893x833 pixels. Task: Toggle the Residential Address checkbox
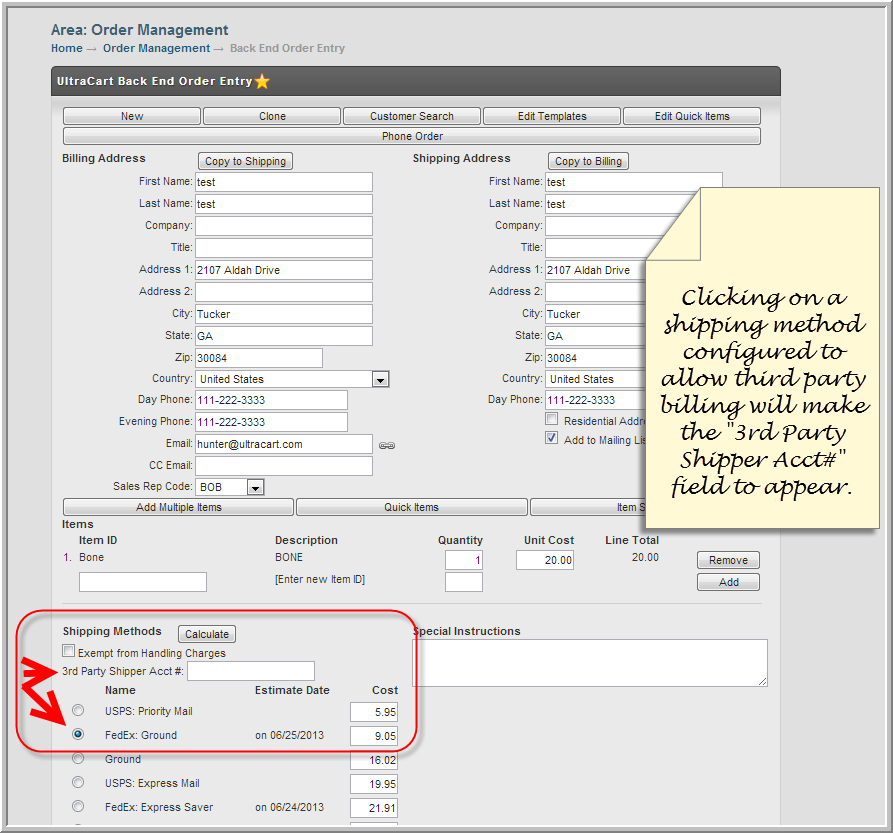pos(551,419)
